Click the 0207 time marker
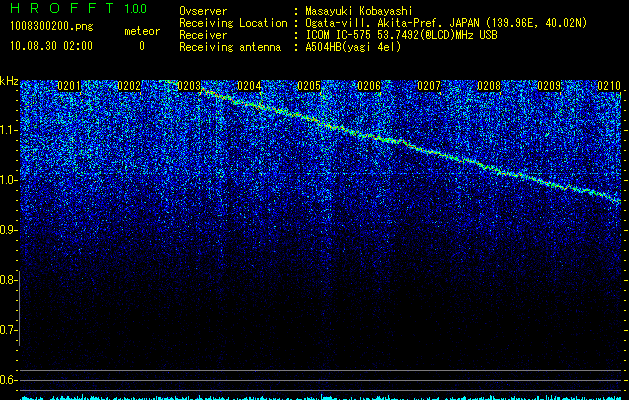Image resolution: width=629 pixels, height=400 pixels. [x=429, y=85]
